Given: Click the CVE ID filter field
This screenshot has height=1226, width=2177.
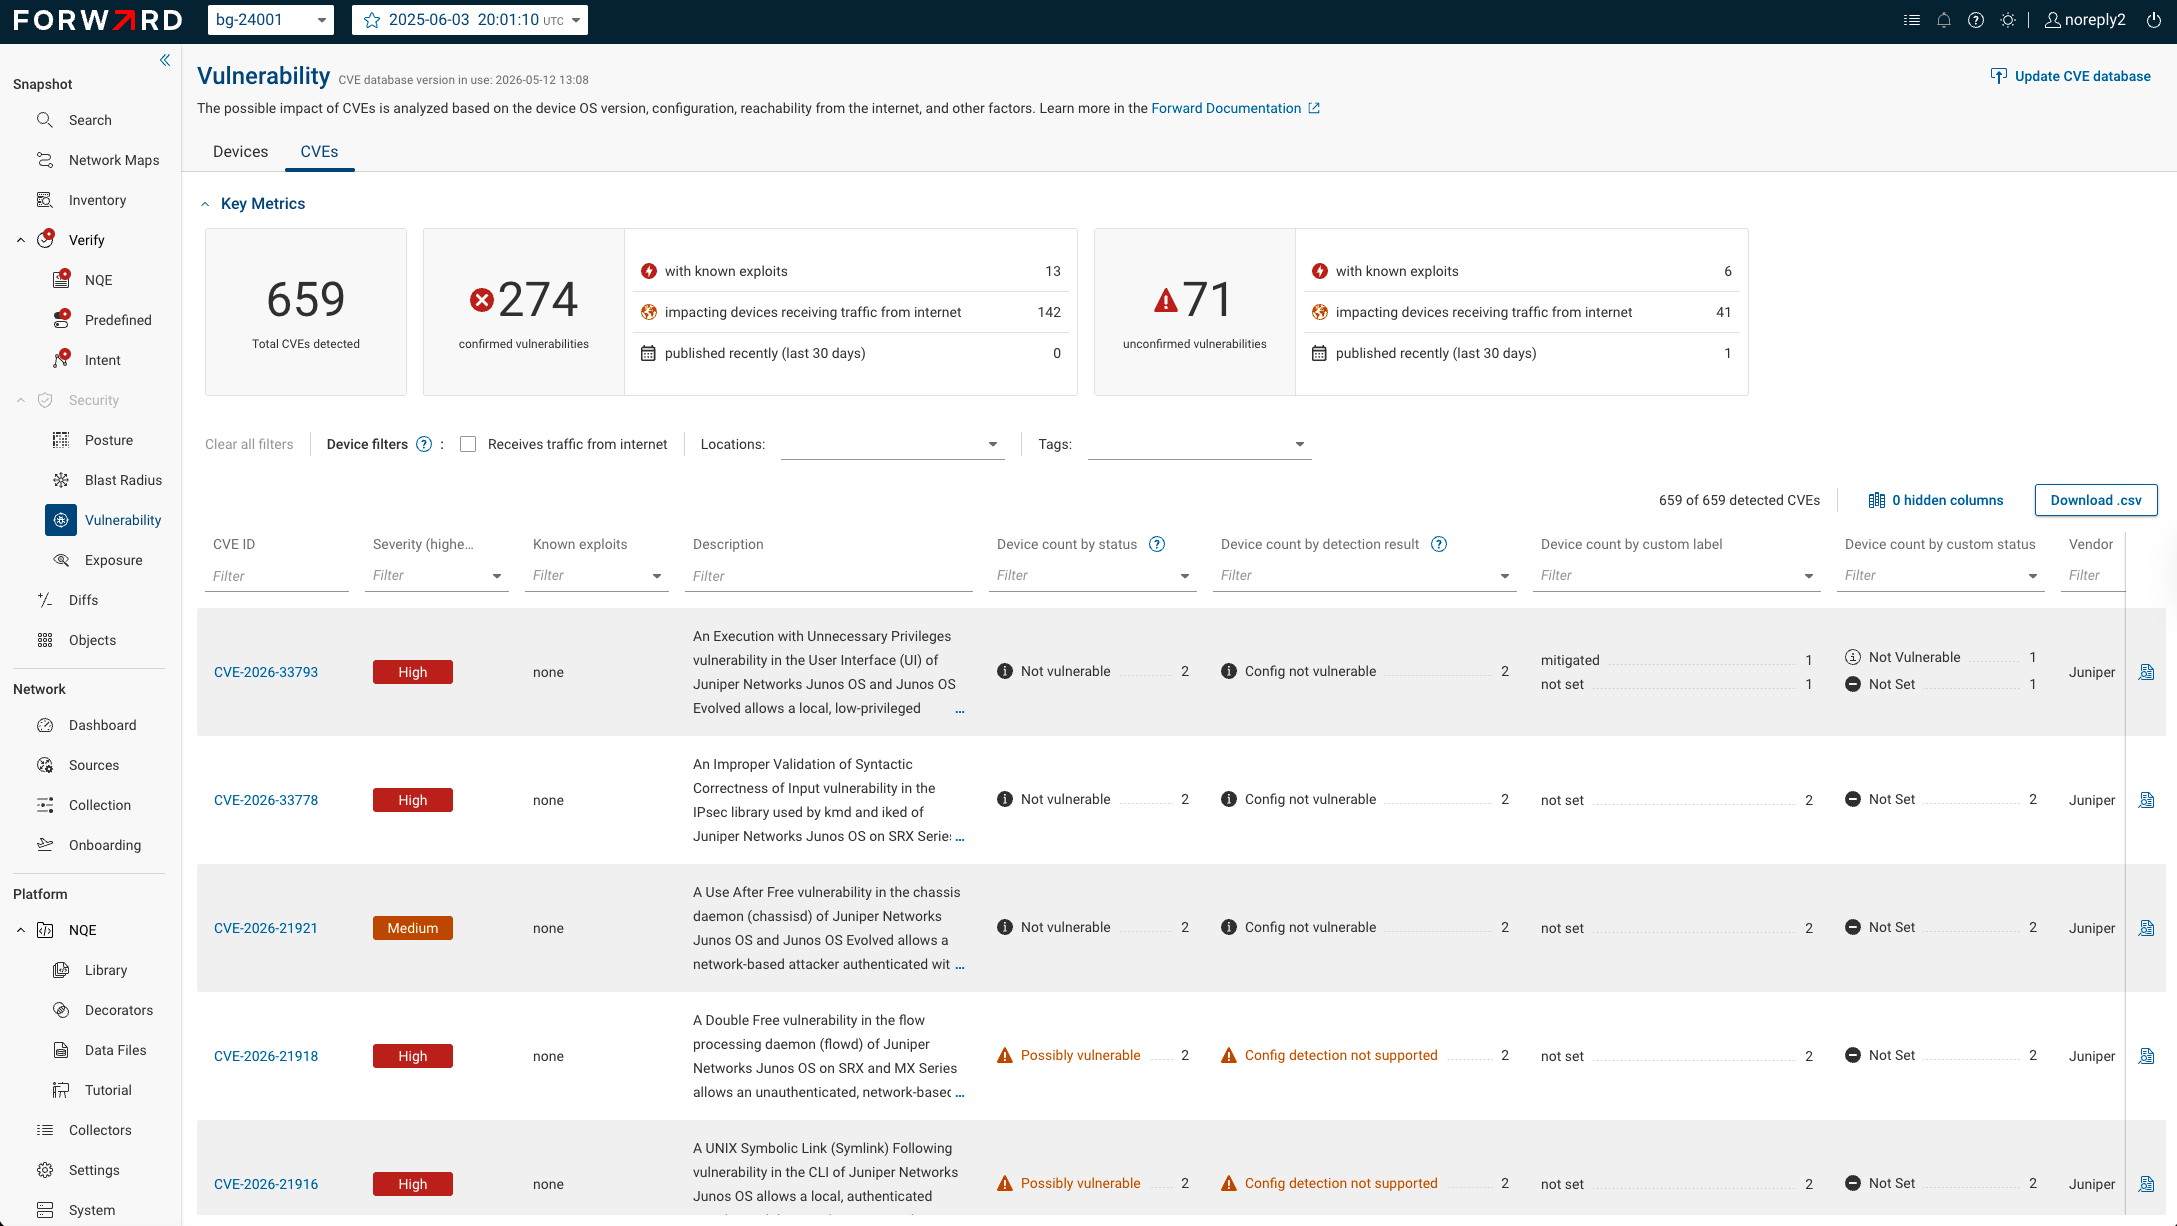Looking at the screenshot, I should pyautogui.click(x=277, y=576).
